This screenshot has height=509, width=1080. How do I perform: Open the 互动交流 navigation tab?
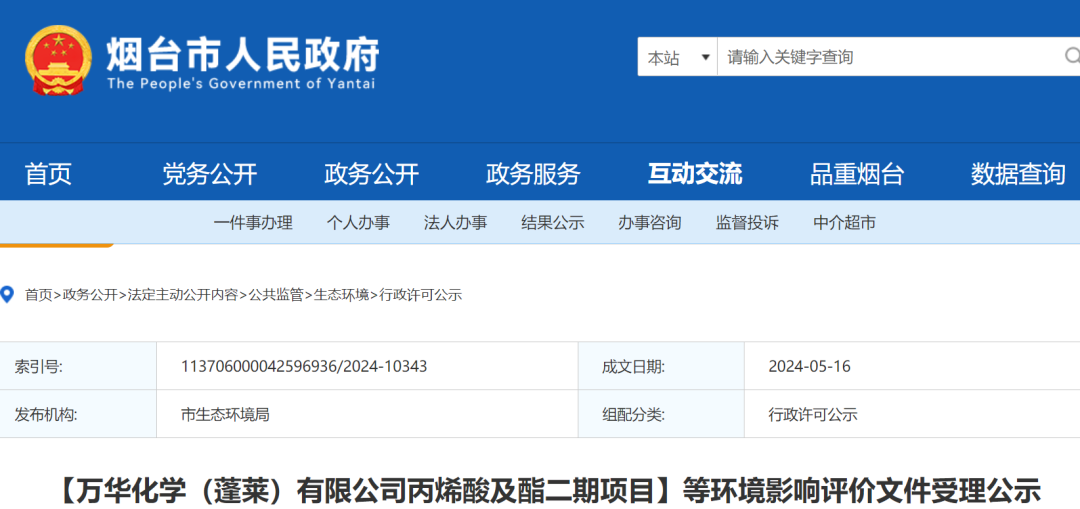[695, 174]
